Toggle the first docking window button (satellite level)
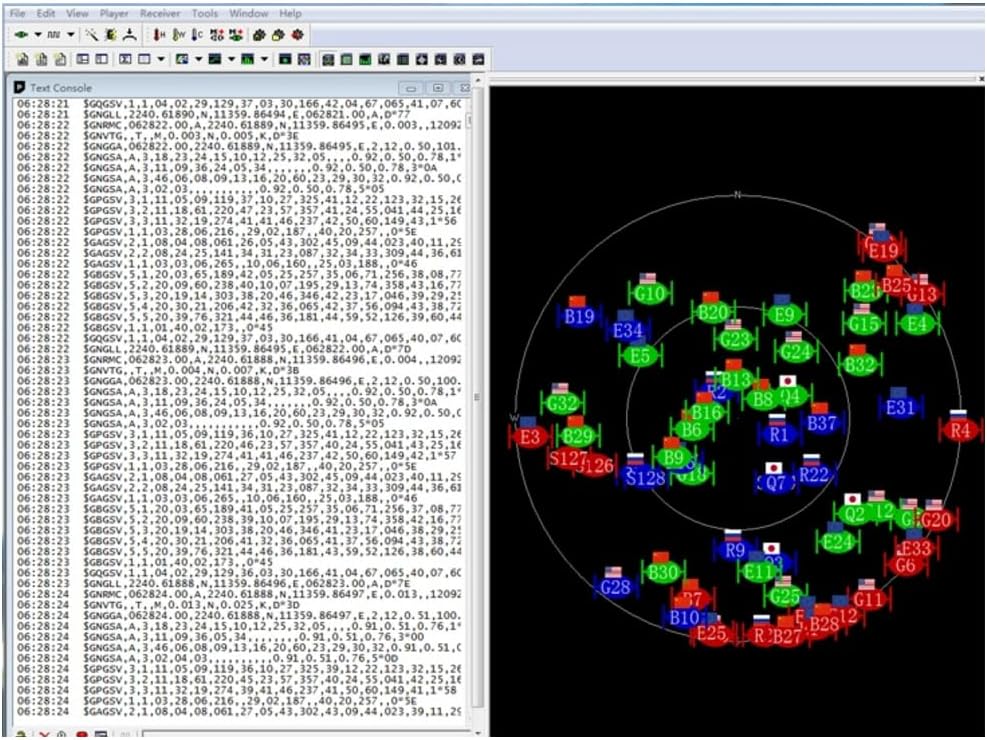Viewport: 987px width, 740px height. tap(327, 60)
